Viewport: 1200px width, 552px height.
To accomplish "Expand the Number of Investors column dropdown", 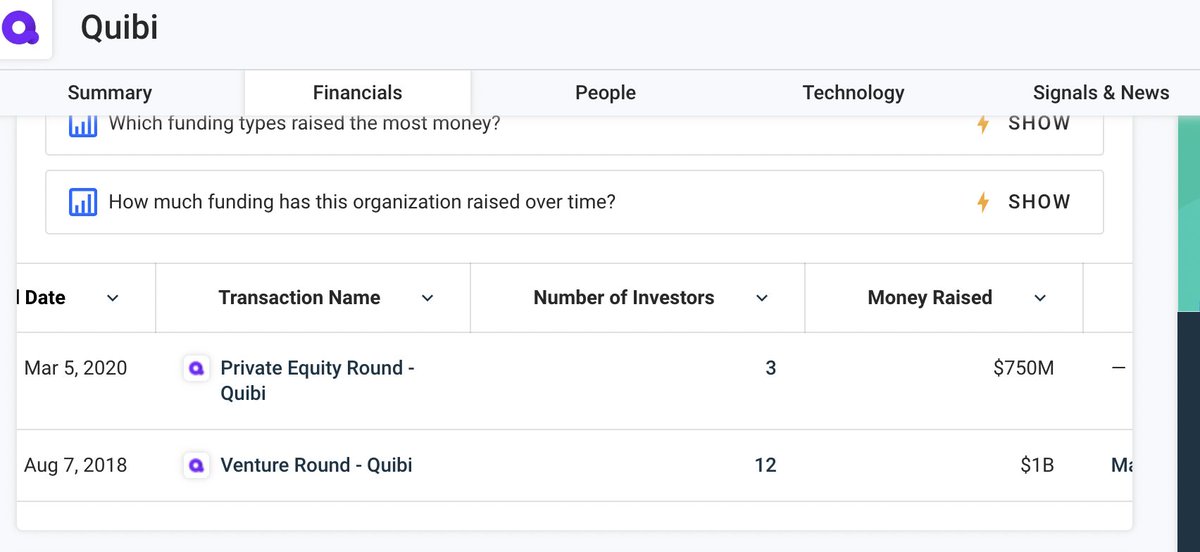I will coord(762,298).
